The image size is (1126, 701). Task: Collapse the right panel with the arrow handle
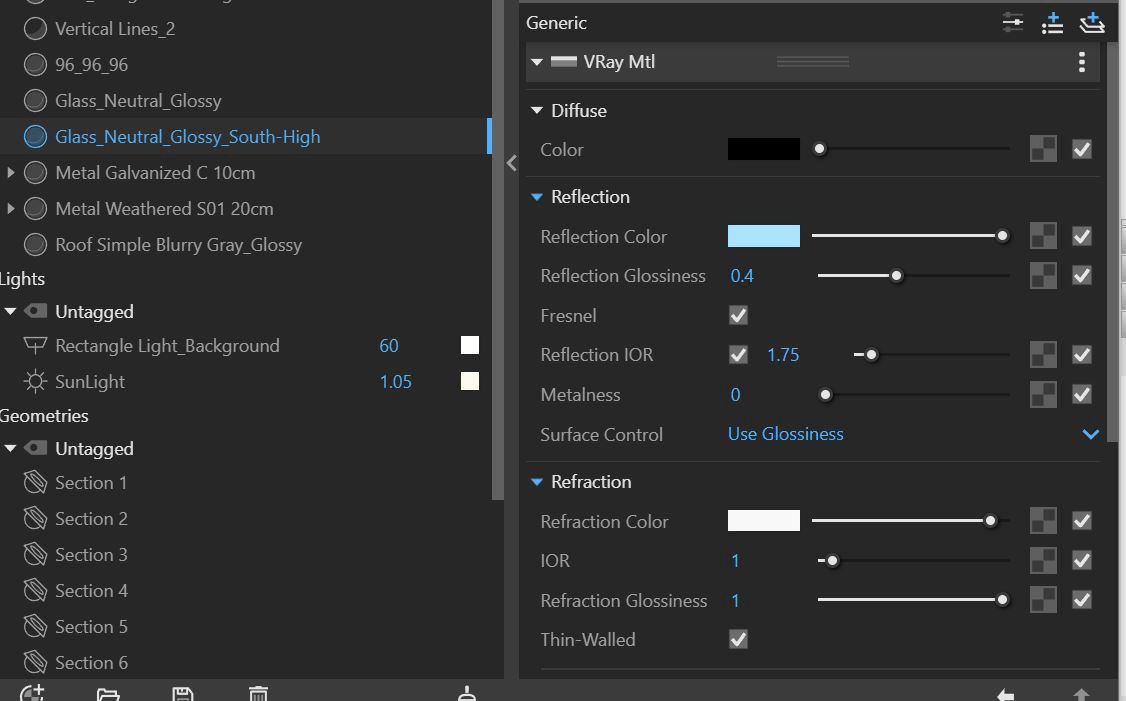(511, 163)
